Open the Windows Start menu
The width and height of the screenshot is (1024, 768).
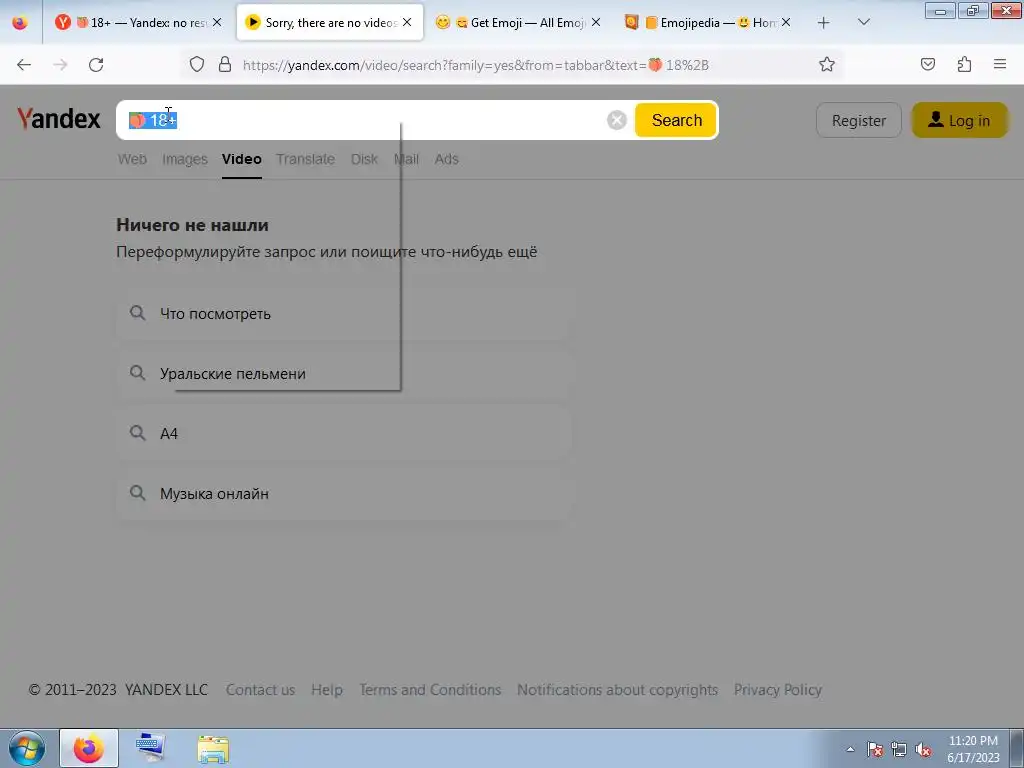coord(27,748)
